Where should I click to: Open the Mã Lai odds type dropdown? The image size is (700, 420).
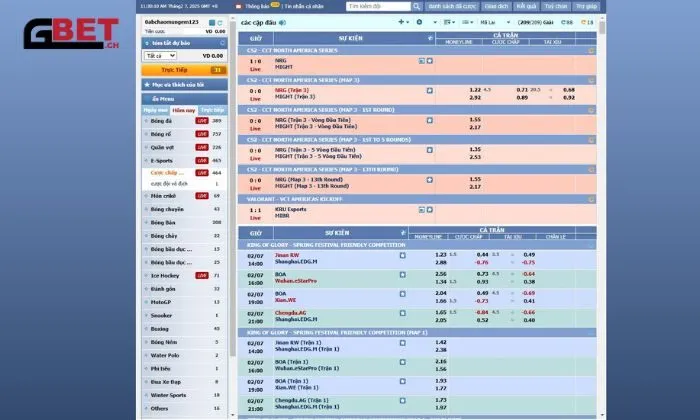click(495, 22)
